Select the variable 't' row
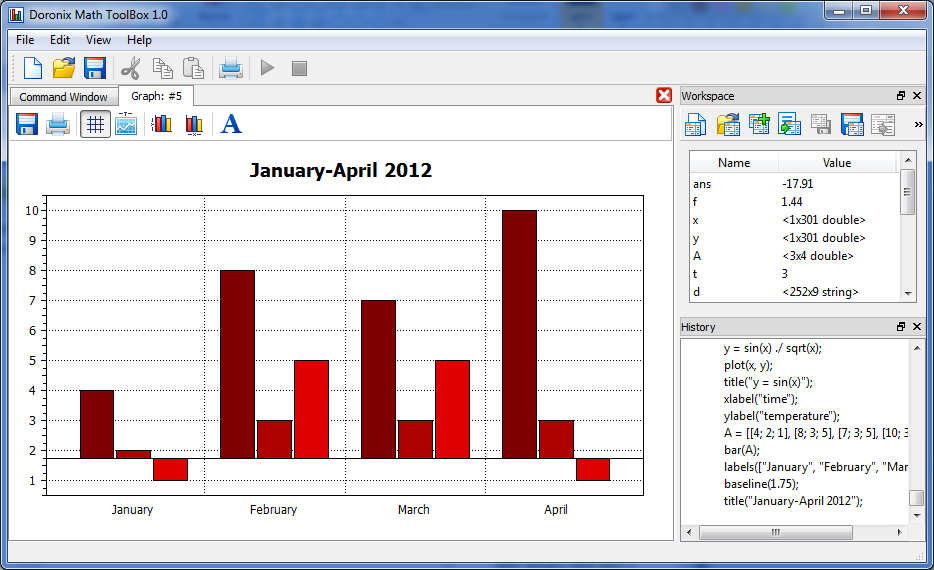This screenshot has width=934, height=570. 795,273
